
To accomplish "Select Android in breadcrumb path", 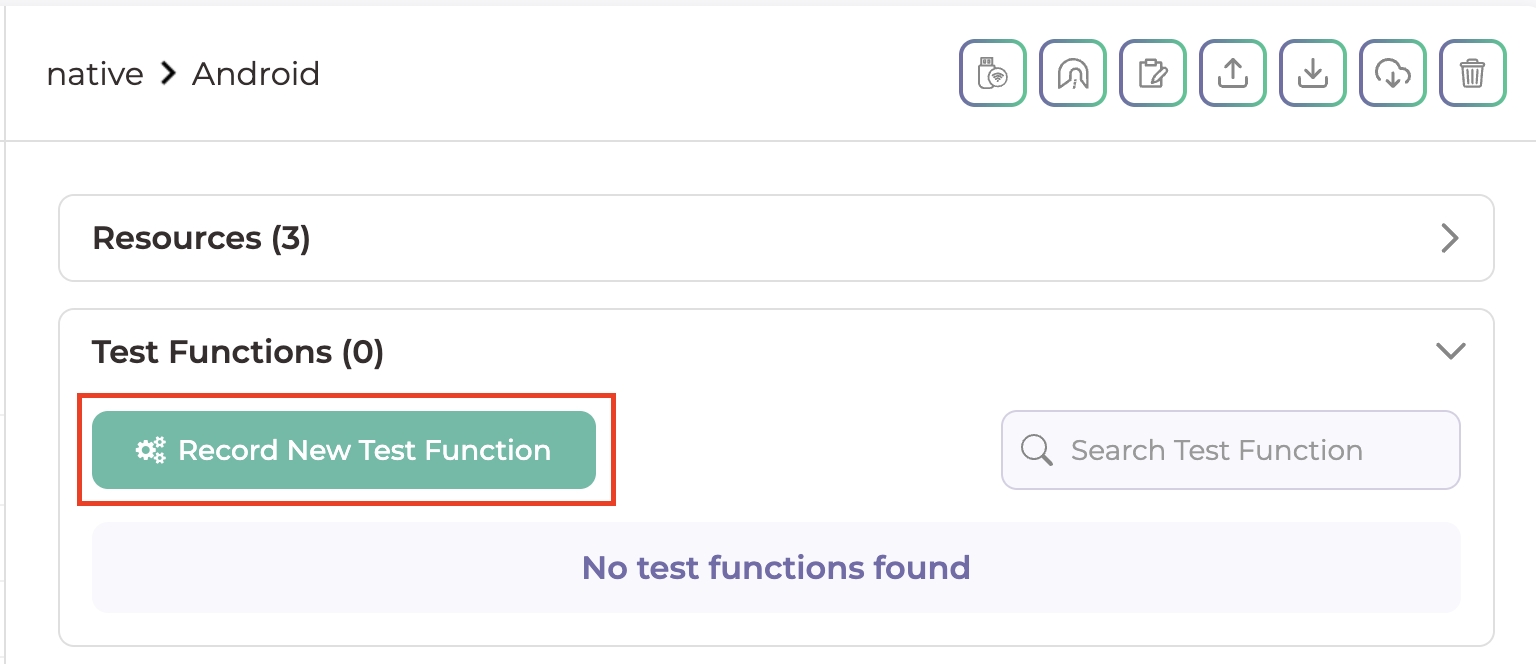I will [256, 74].
